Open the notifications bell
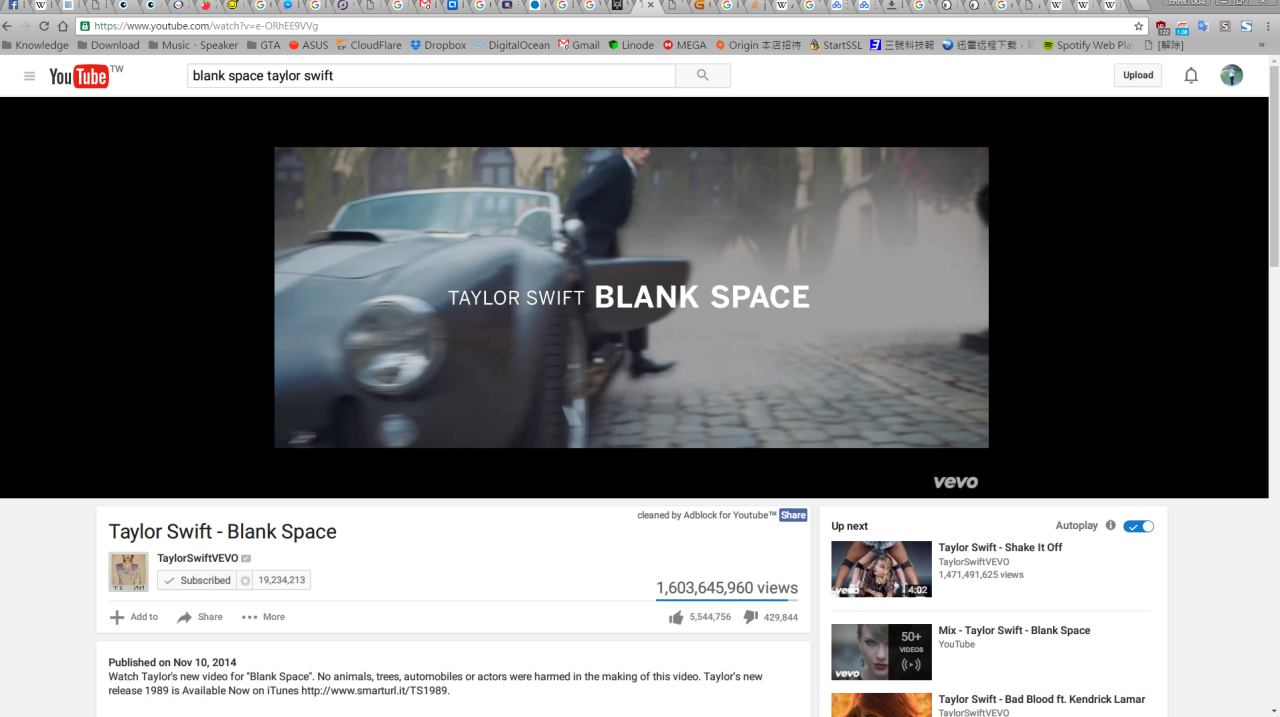The width and height of the screenshot is (1280, 717). (x=1191, y=76)
